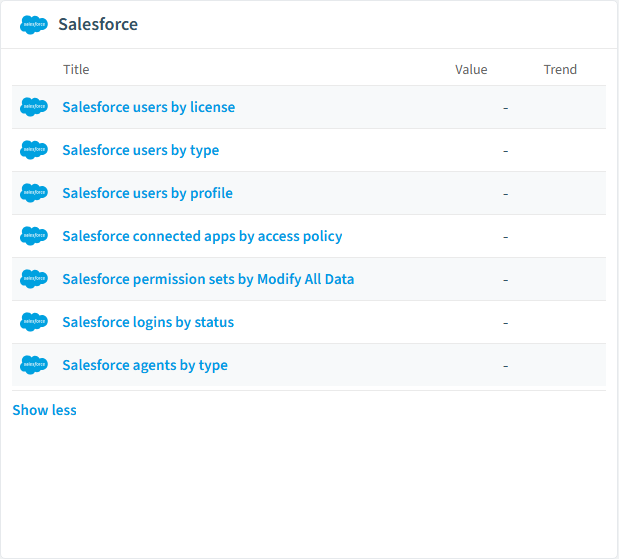The height and width of the screenshot is (559, 619).
Task: Click the Value column header
Action: [x=471, y=69]
